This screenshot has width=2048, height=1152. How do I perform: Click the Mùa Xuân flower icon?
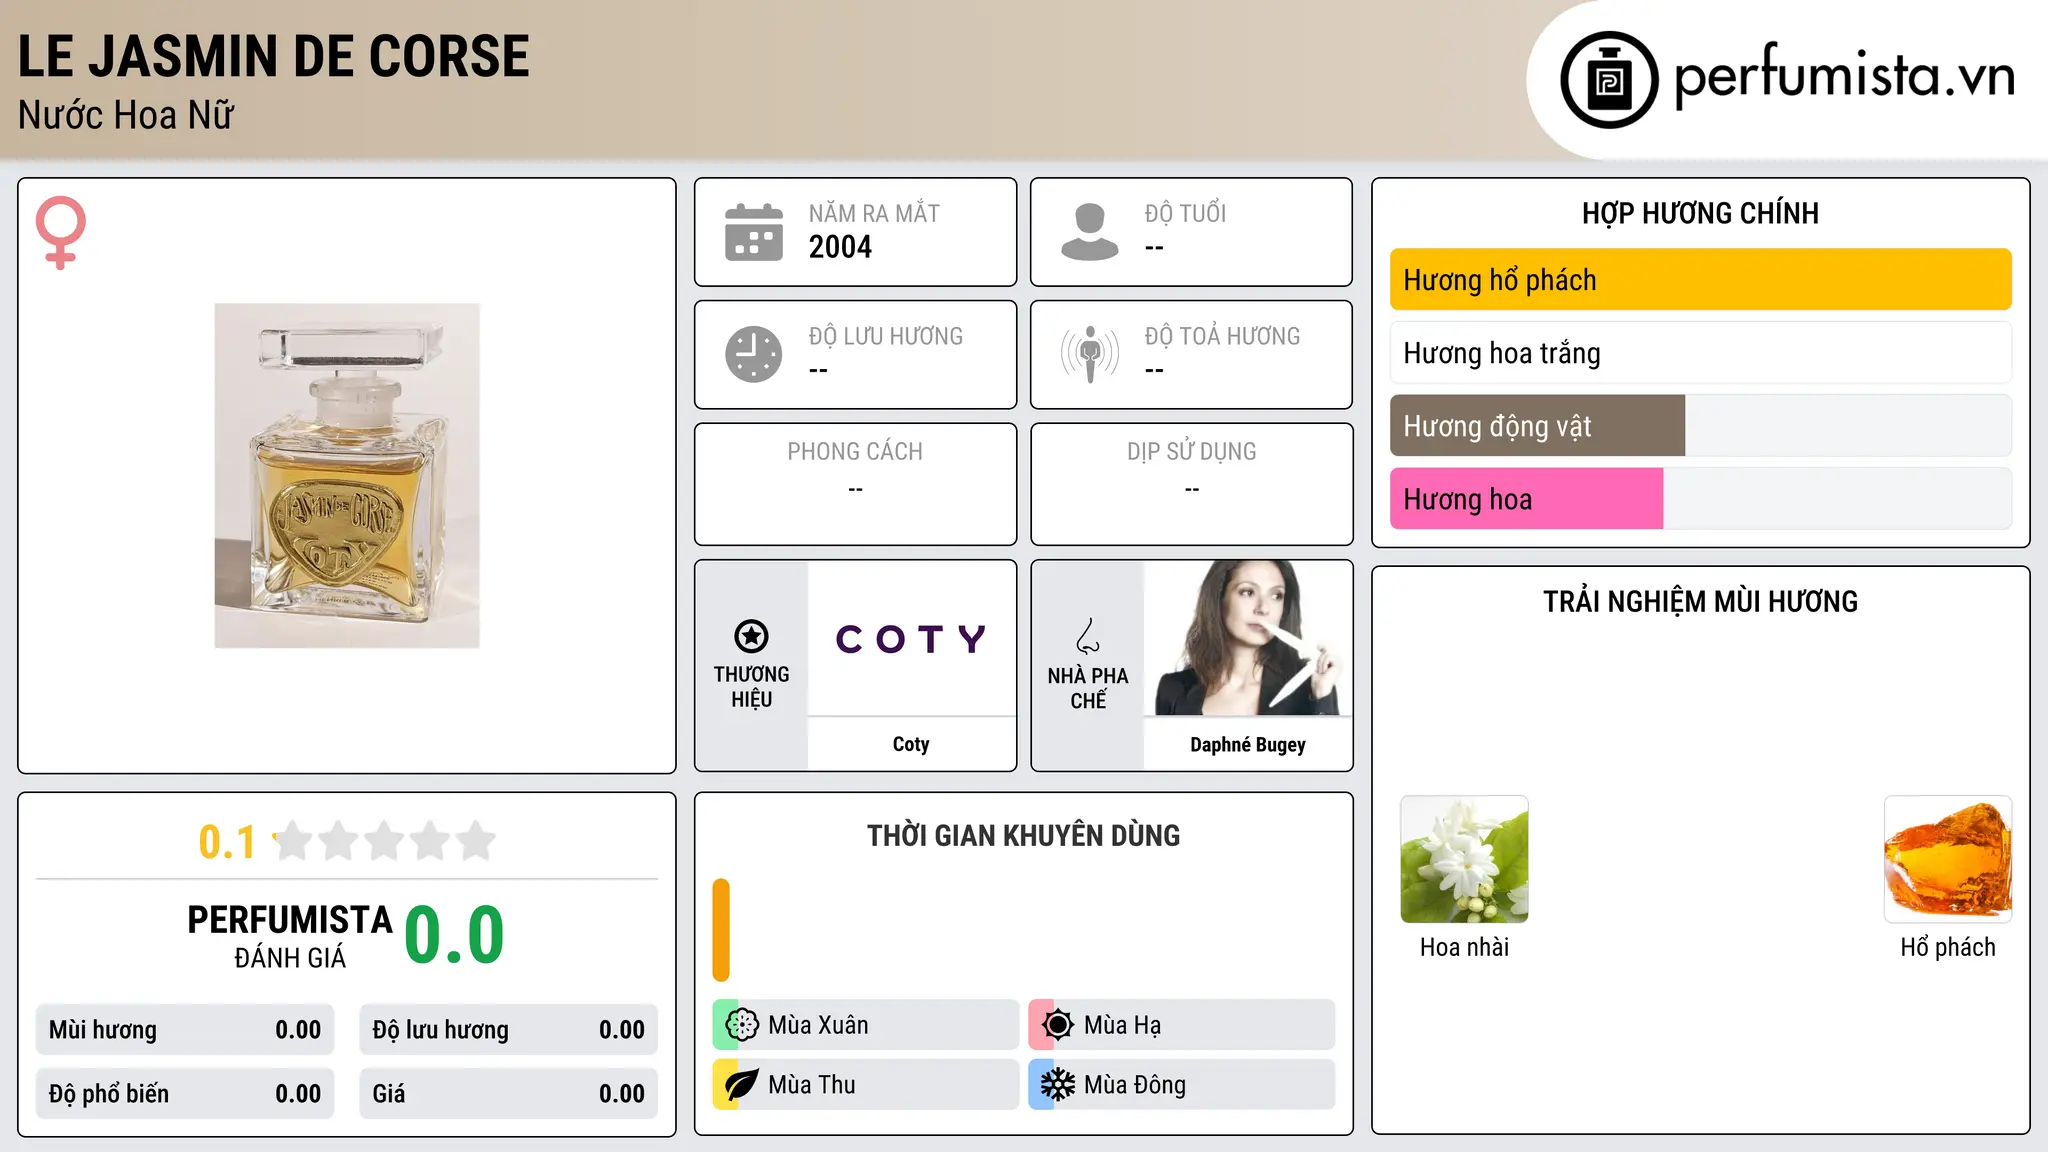tap(742, 1025)
